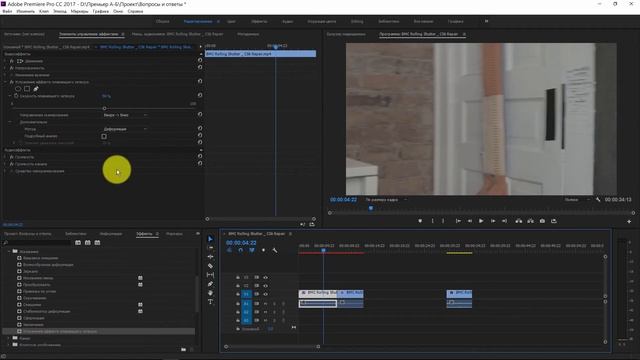Switch to the Project panel tab

pos(28,234)
